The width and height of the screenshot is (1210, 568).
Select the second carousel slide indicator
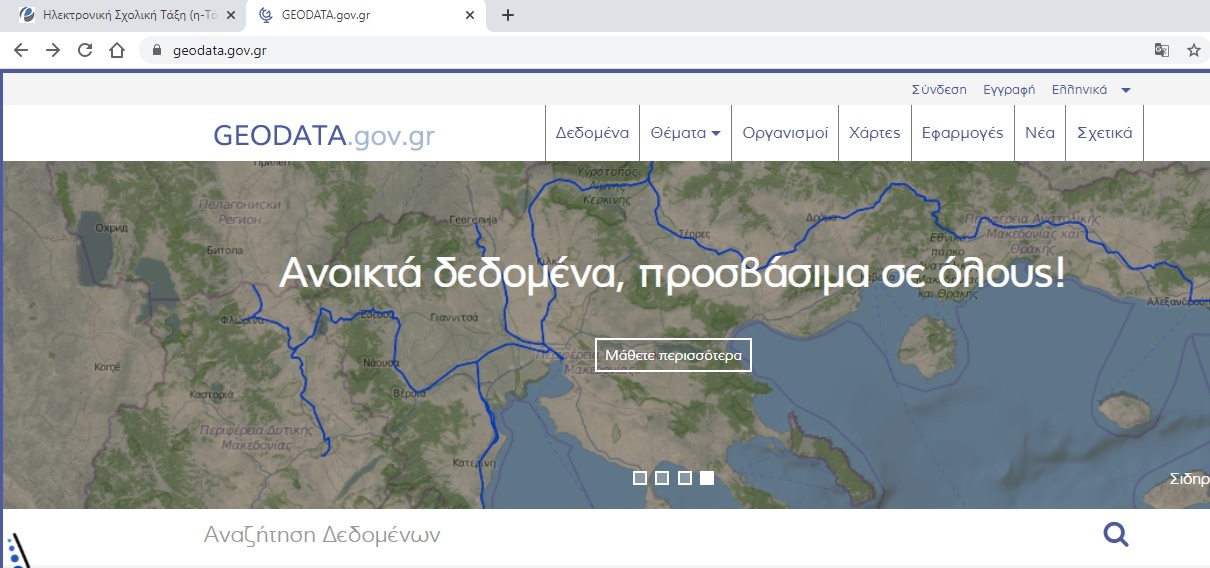click(x=662, y=478)
